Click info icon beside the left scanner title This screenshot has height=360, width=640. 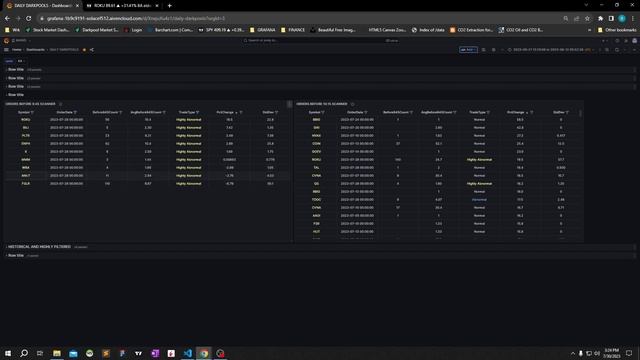[60, 104]
